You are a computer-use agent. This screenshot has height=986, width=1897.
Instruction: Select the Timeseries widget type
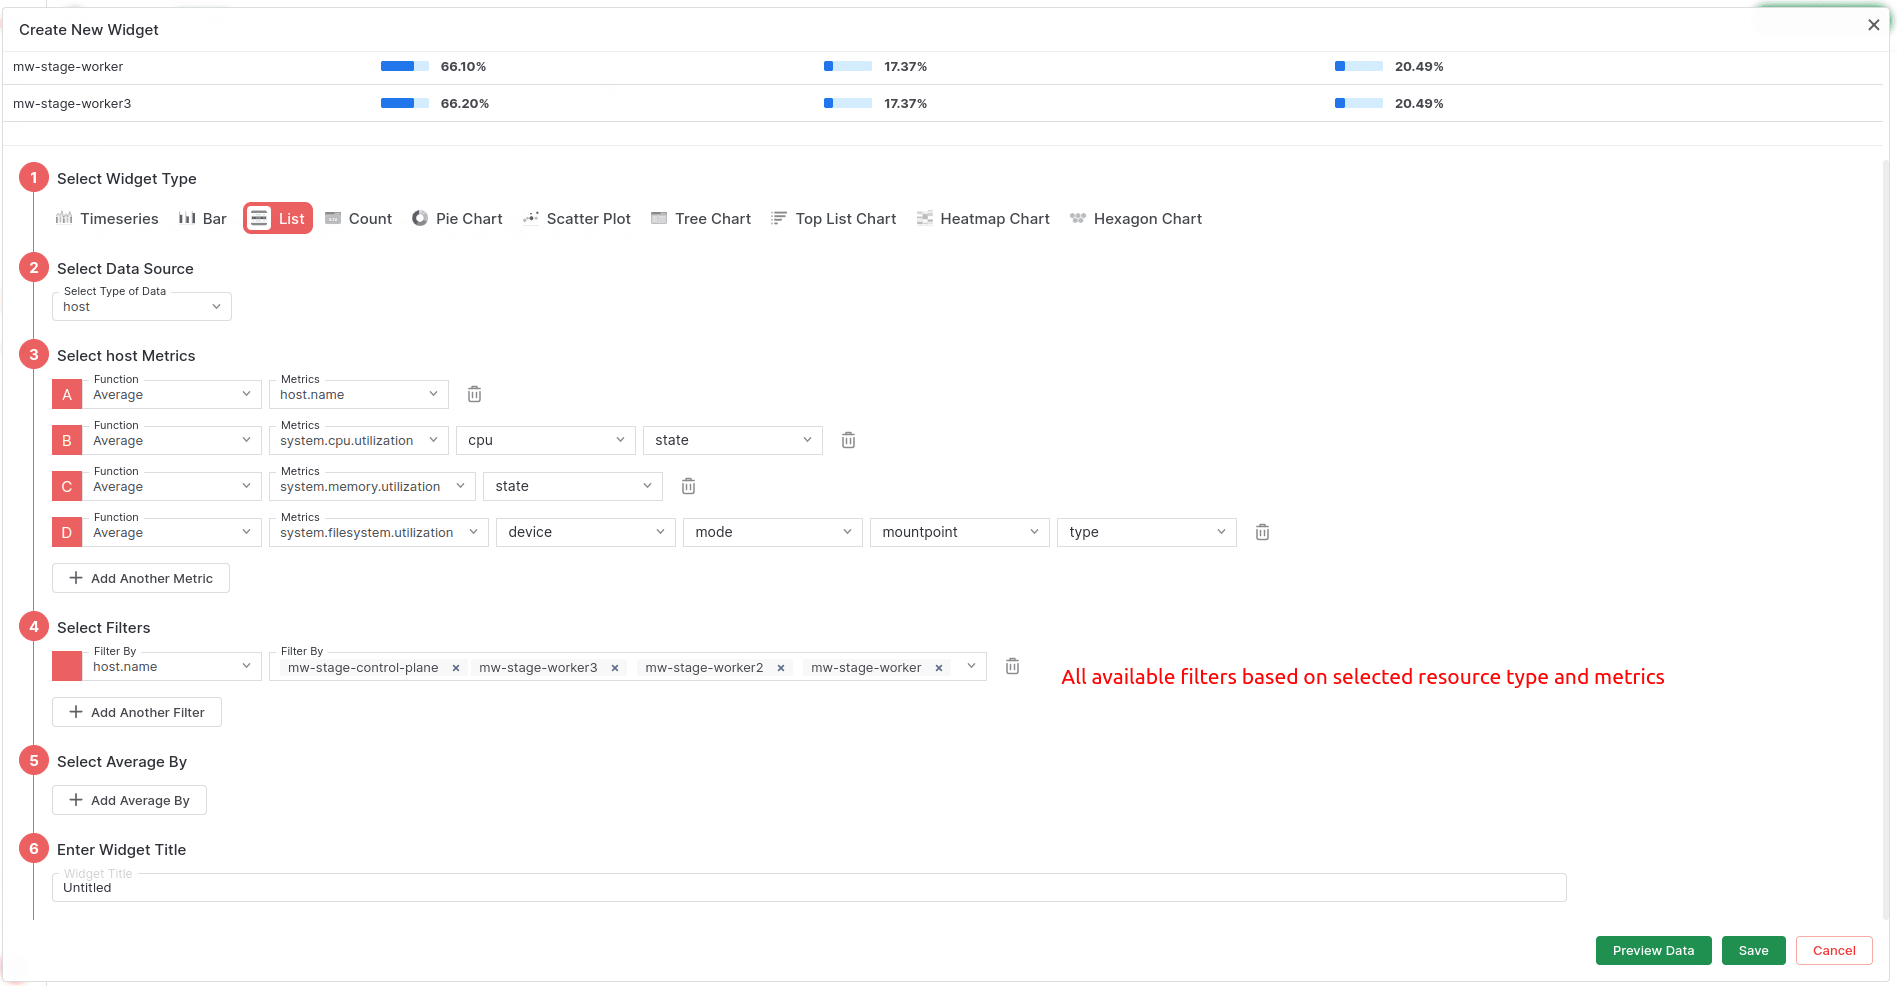point(107,219)
